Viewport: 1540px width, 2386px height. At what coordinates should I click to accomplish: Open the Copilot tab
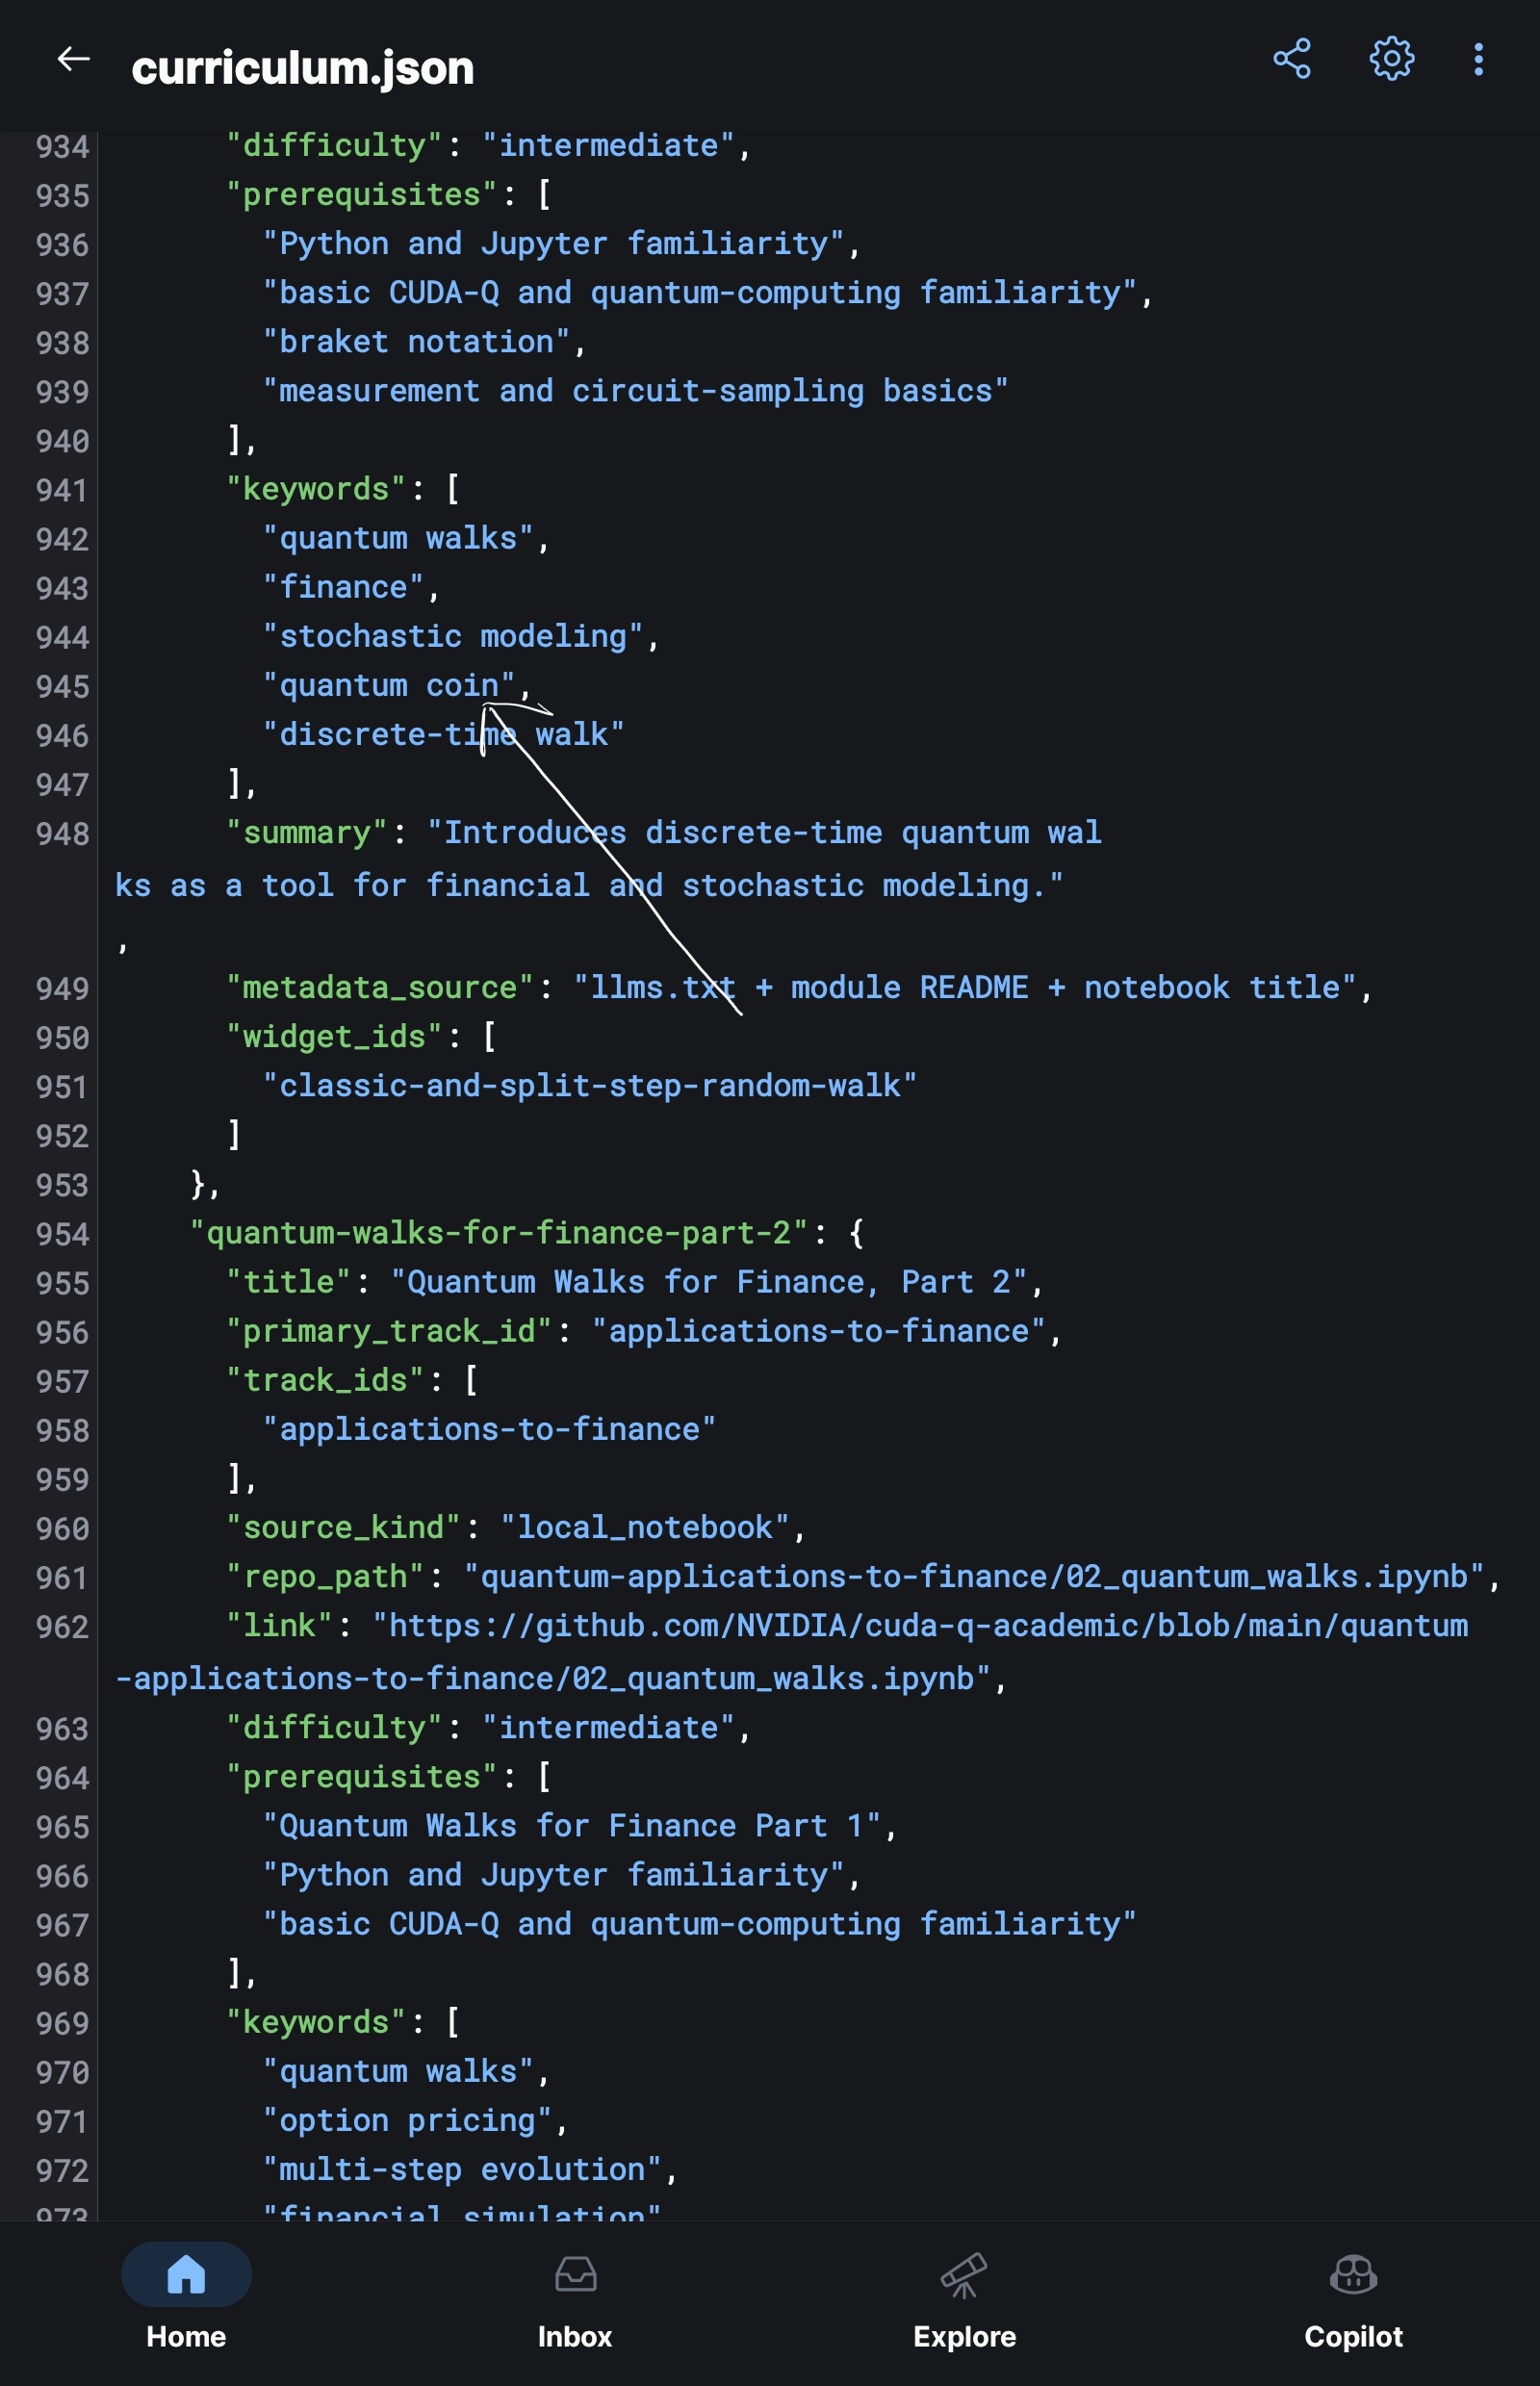click(1353, 2301)
